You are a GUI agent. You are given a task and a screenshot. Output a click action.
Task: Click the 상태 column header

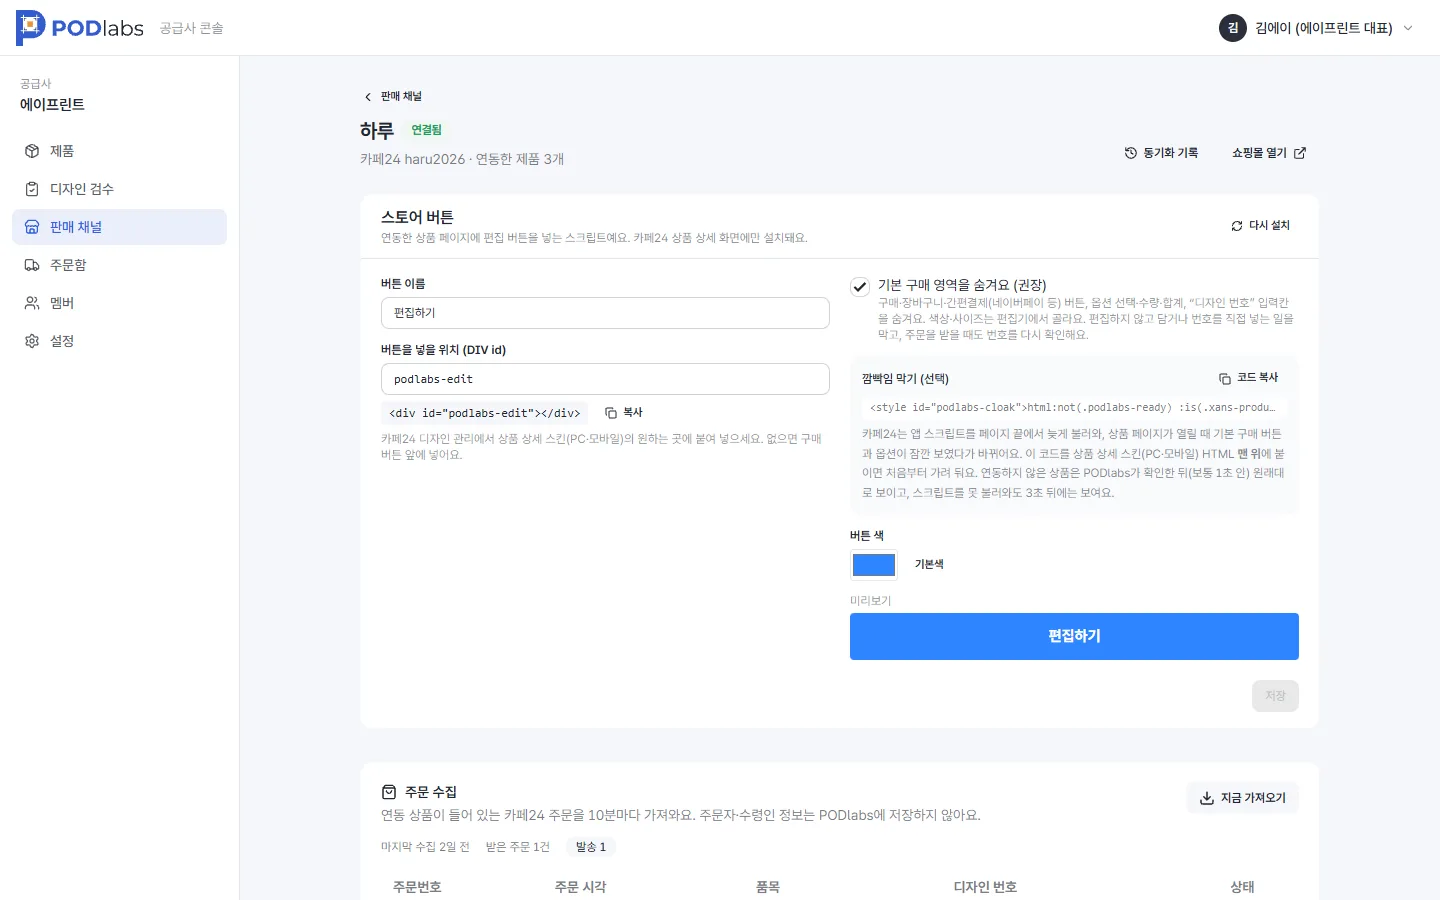pos(1243,887)
